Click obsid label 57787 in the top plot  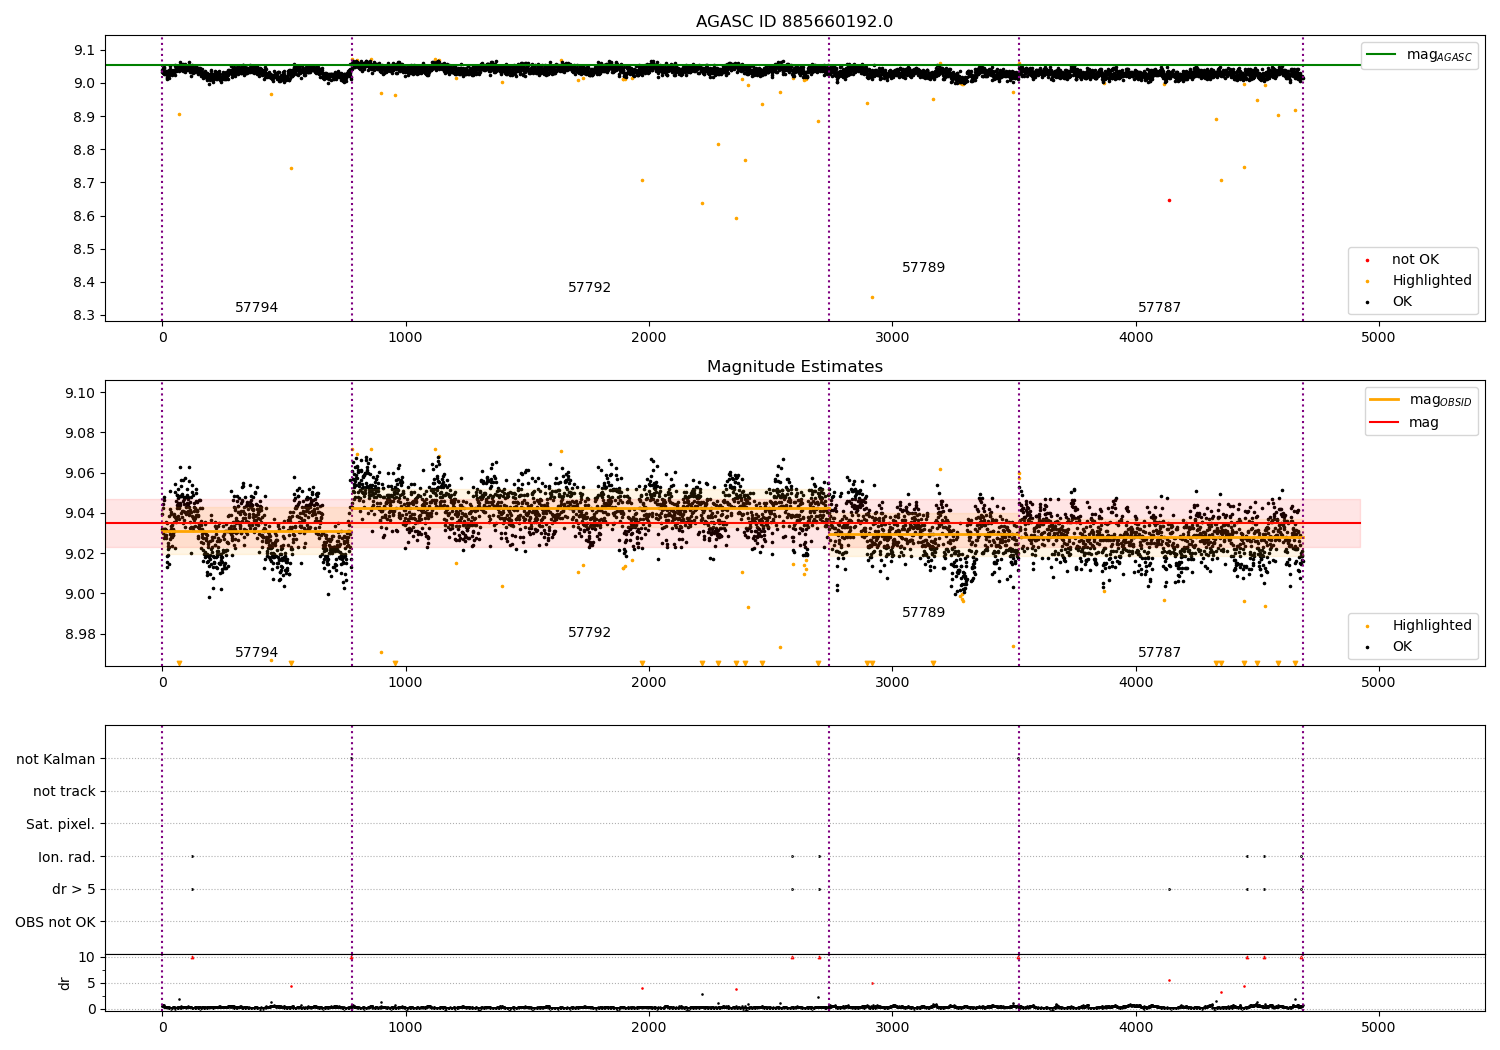[1160, 308]
